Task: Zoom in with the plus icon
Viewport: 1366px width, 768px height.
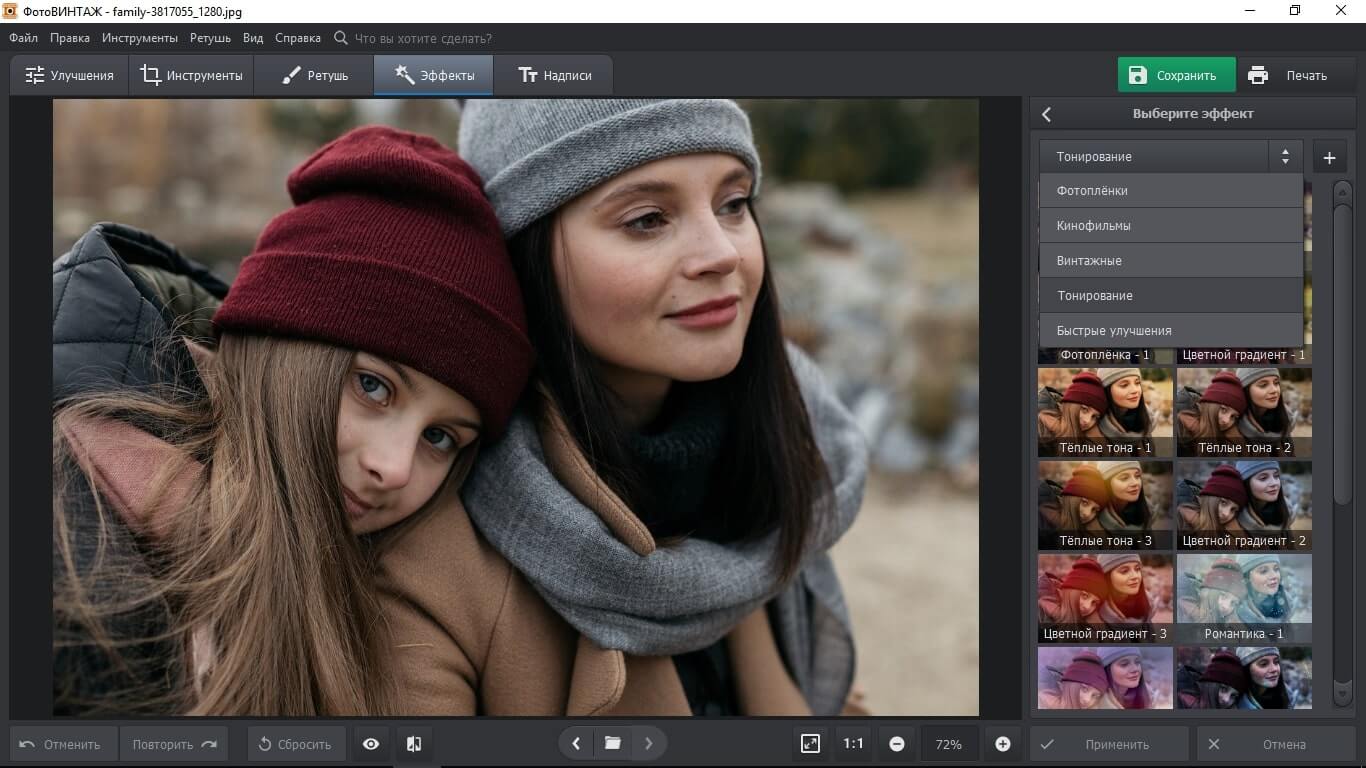Action: click(x=1002, y=744)
